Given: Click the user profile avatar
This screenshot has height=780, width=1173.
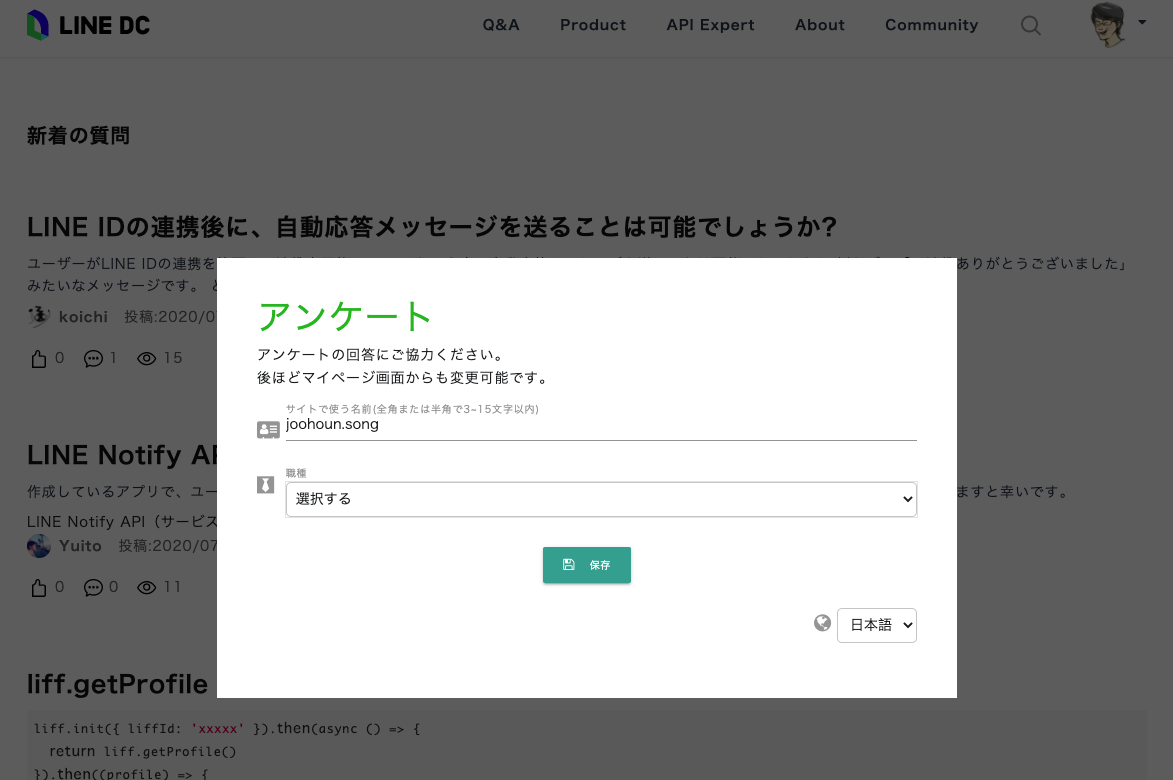Looking at the screenshot, I should click(1107, 25).
